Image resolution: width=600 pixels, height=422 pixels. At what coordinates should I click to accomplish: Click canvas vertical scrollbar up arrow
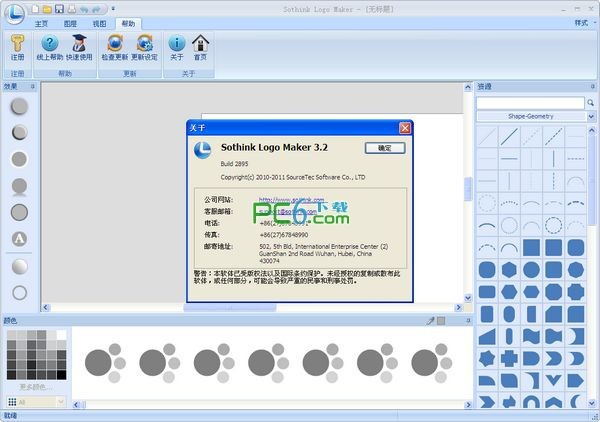pyautogui.click(x=468, y=87)
